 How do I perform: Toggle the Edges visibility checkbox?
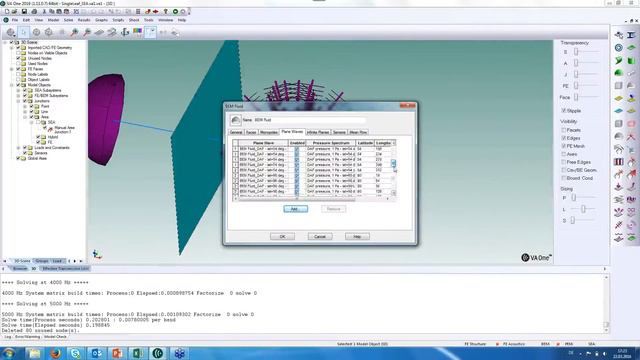click(x=564, y=138)
